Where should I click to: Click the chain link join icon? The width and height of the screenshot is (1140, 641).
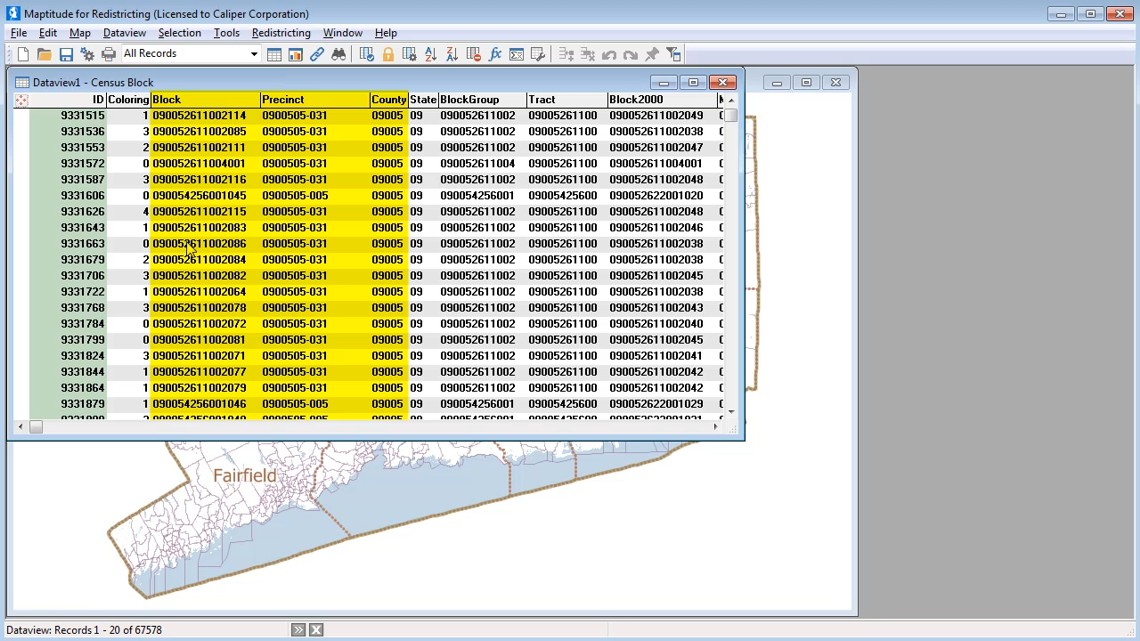pyautogui.click(x=317, y=54)
